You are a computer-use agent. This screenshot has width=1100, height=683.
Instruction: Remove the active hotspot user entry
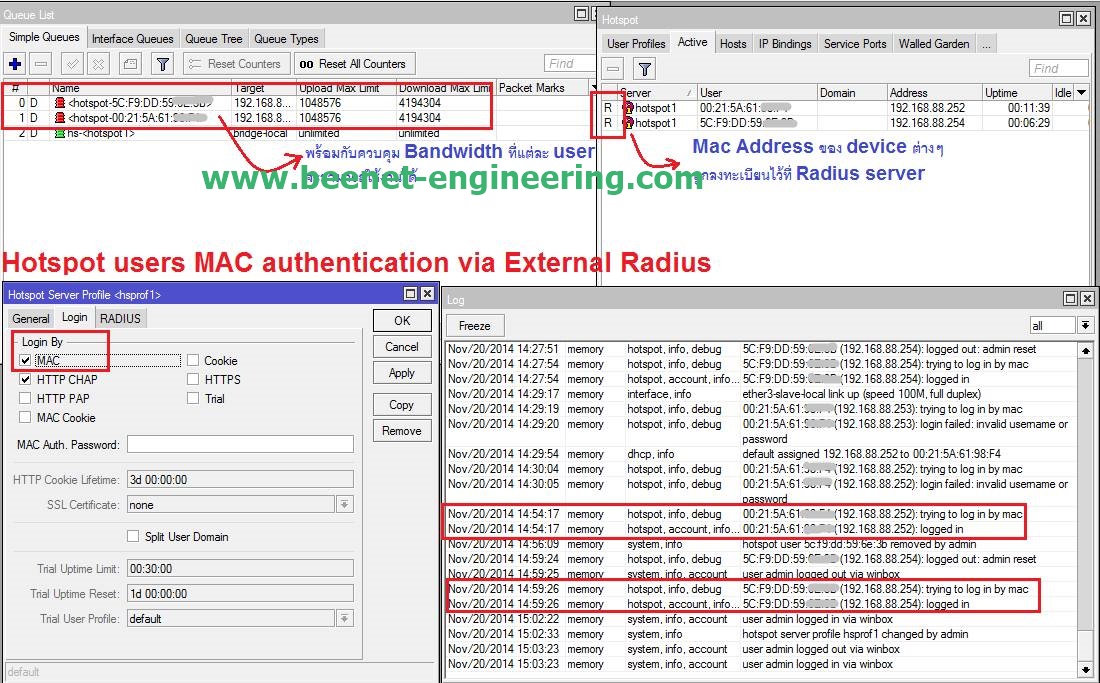[x=613, y=68]
